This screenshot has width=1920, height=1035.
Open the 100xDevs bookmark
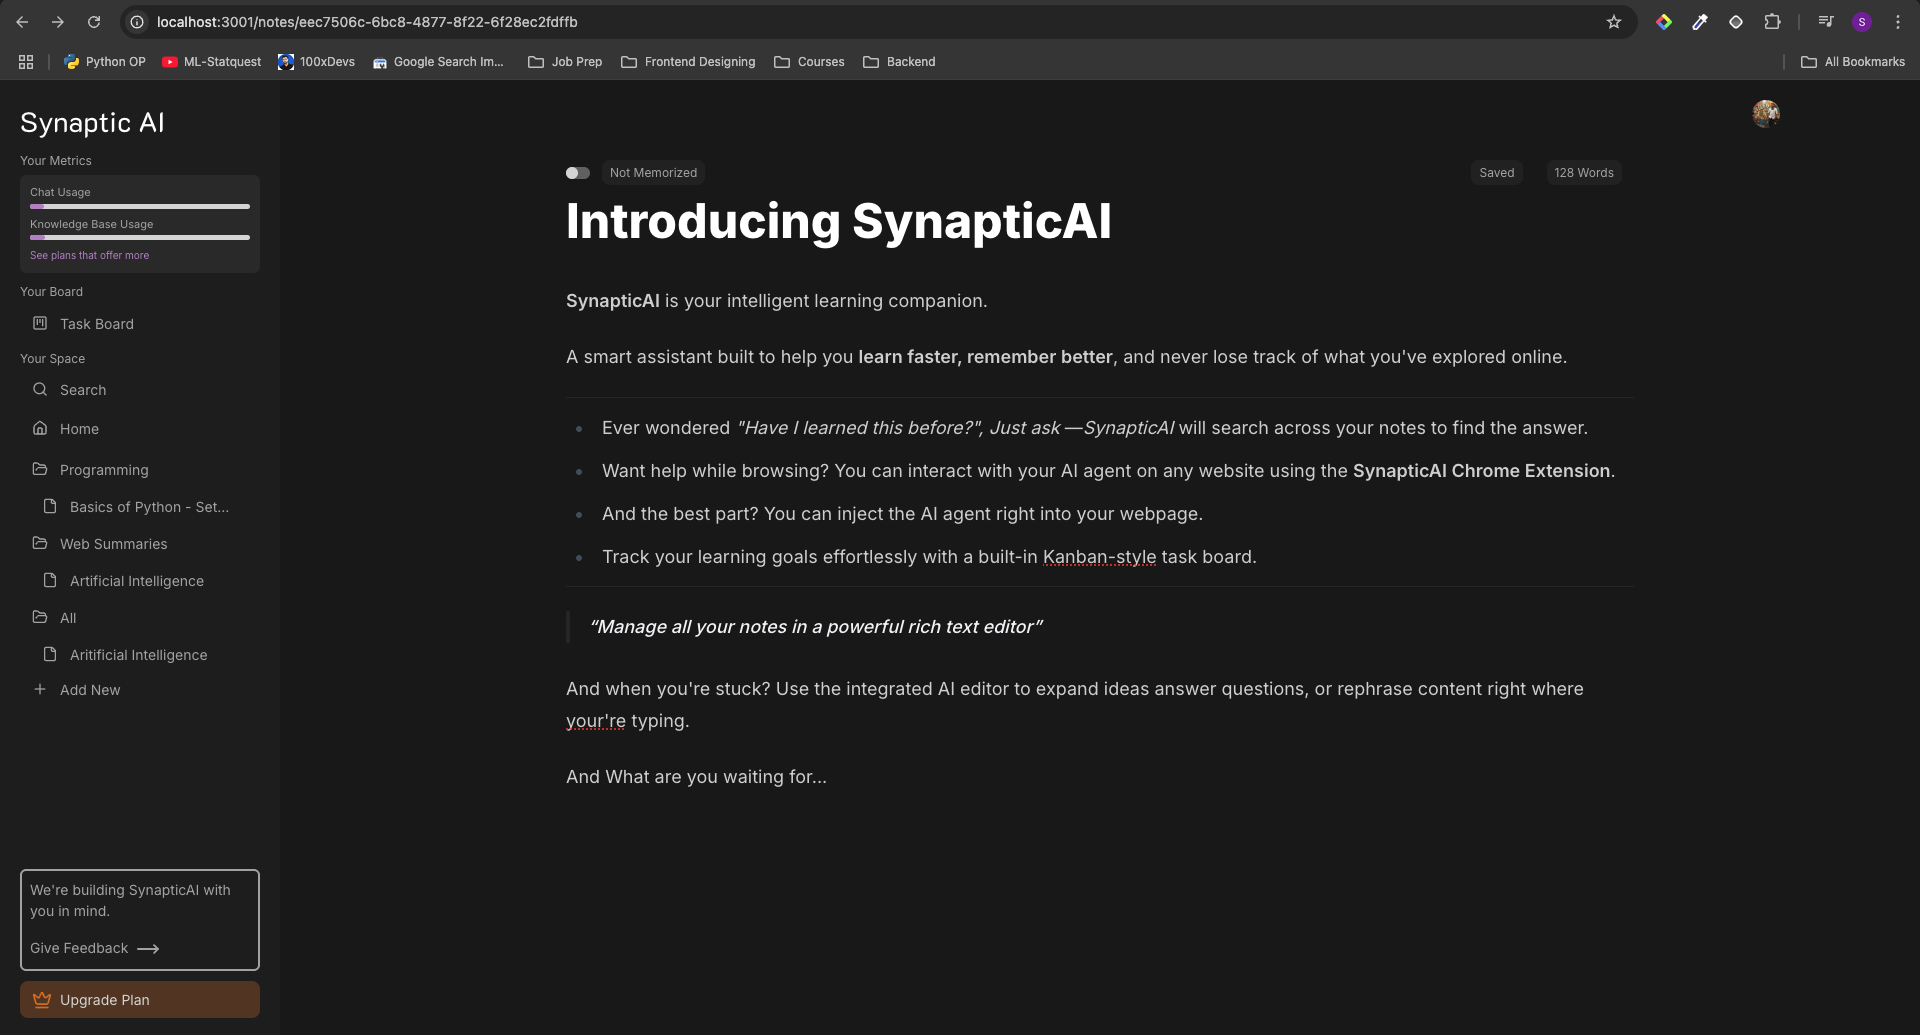point(317,62)
